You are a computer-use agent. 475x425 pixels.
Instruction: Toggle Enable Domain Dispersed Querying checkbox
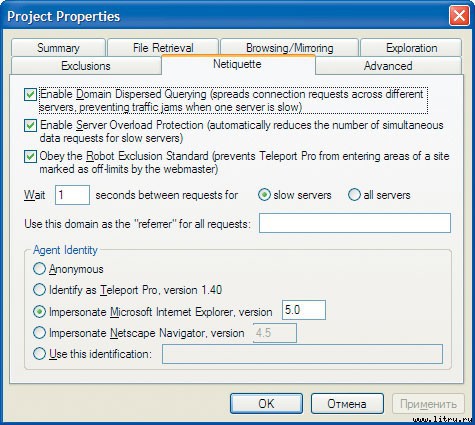30,95
